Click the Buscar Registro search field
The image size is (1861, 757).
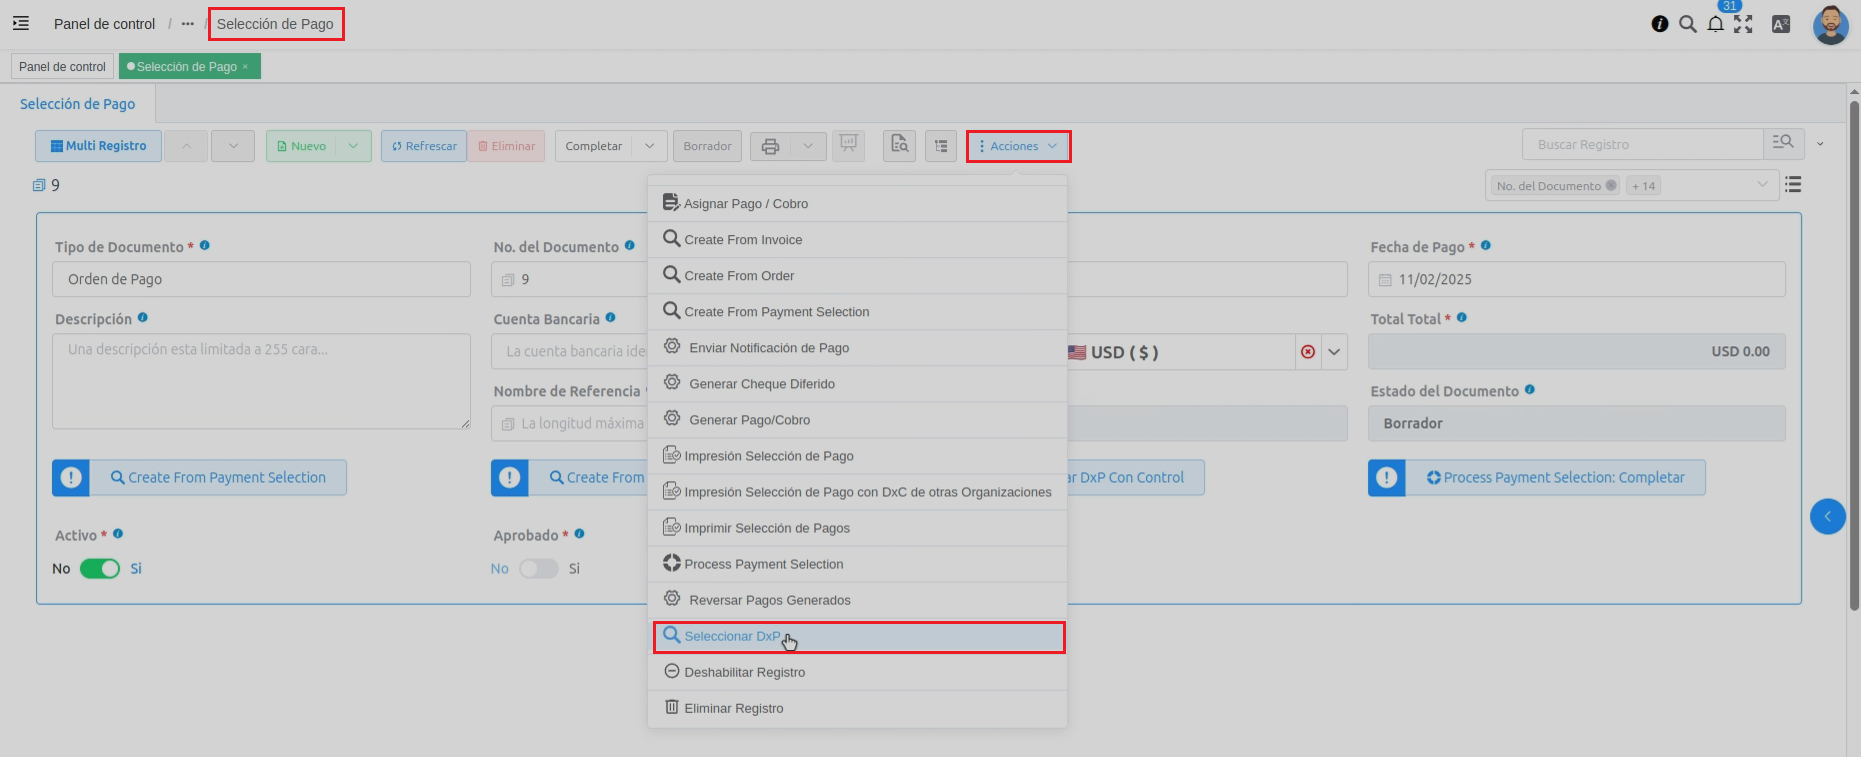(x=1642, y=145)
